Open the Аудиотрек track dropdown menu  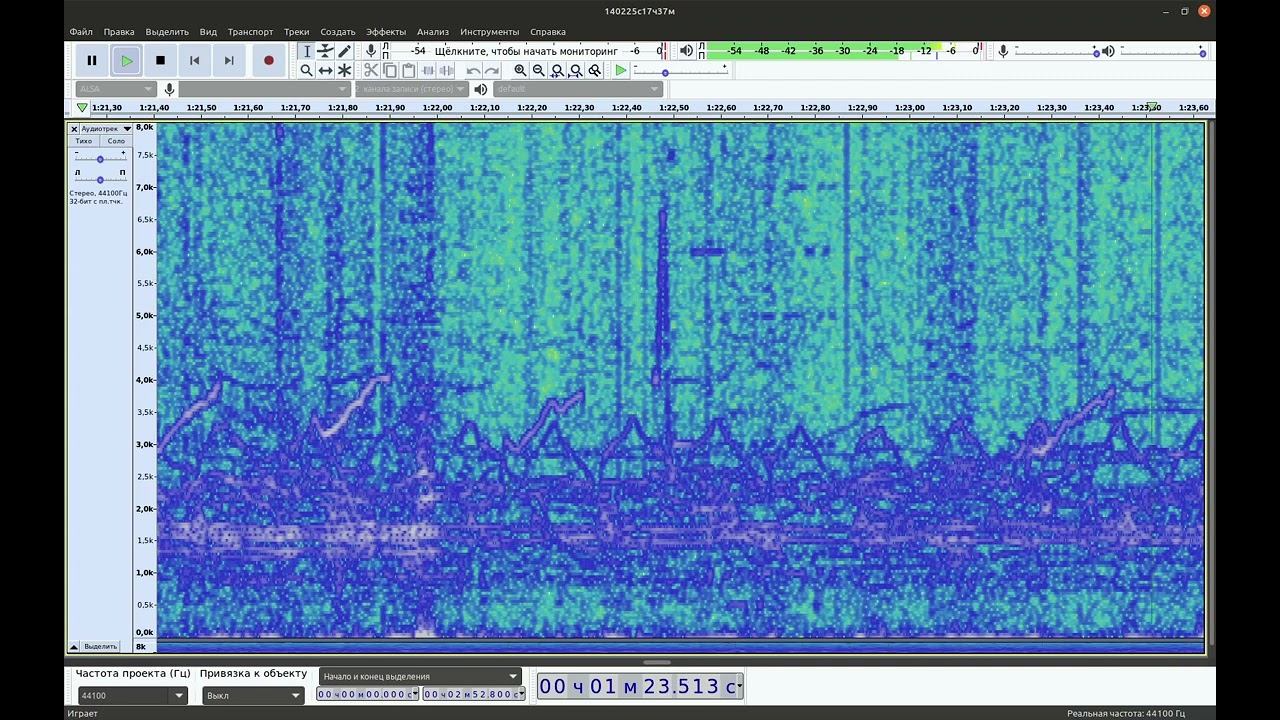[106, 129]
